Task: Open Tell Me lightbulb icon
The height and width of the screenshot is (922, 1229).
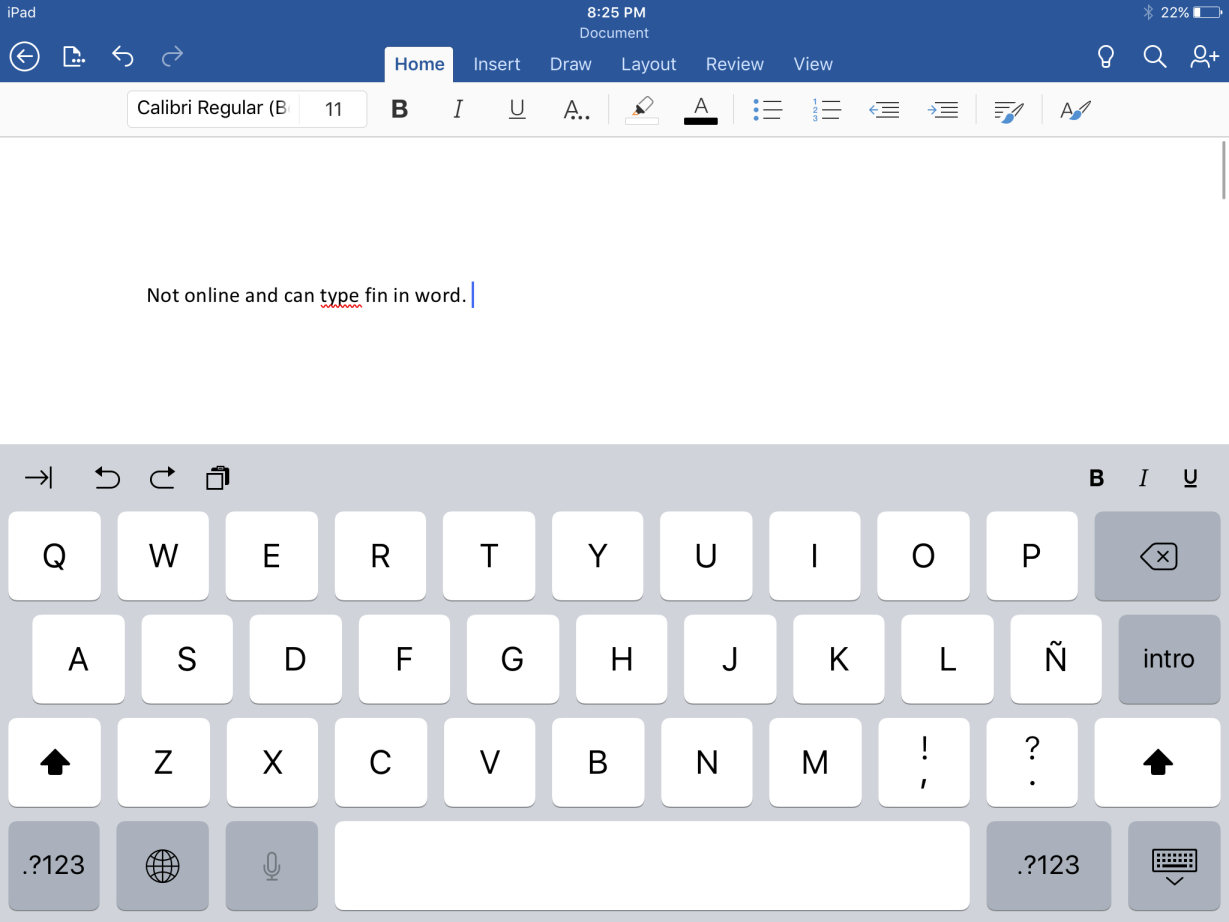Action: tap(1105, 57)
